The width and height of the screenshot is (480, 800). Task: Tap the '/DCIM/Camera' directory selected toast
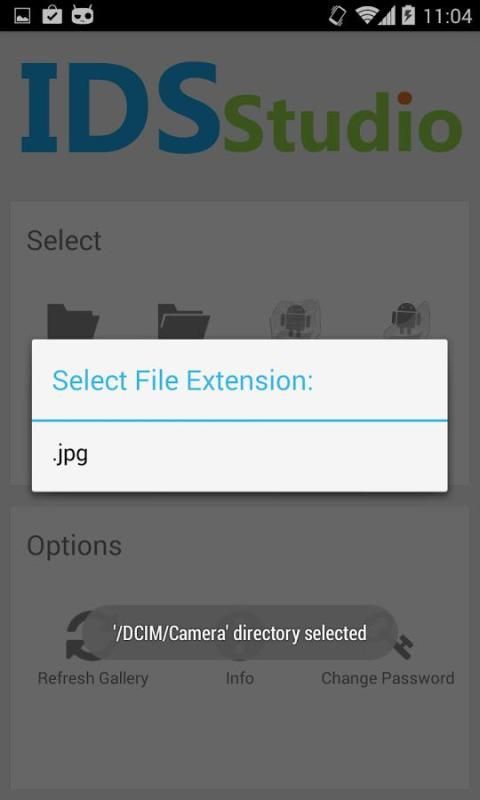pos(240,633)
